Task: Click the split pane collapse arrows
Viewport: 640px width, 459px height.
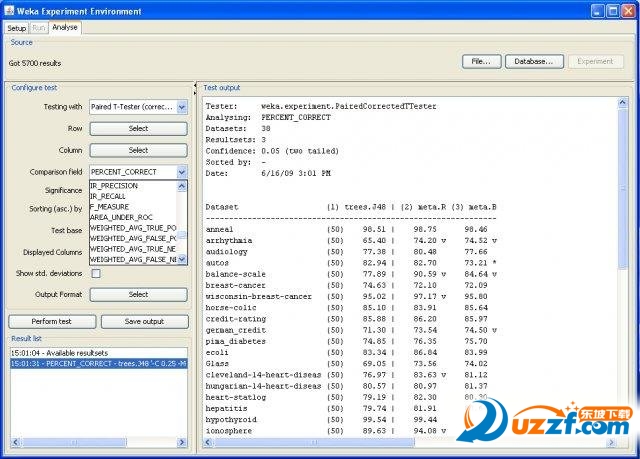Action: click(195, 89)
